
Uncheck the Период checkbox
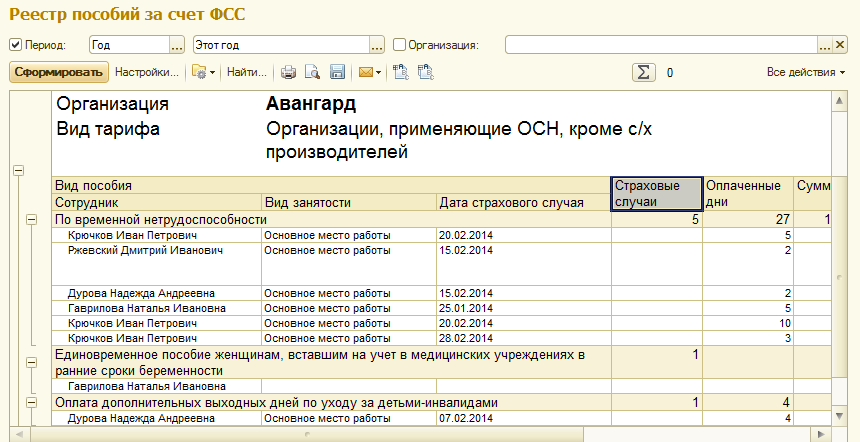coord(16,44)
